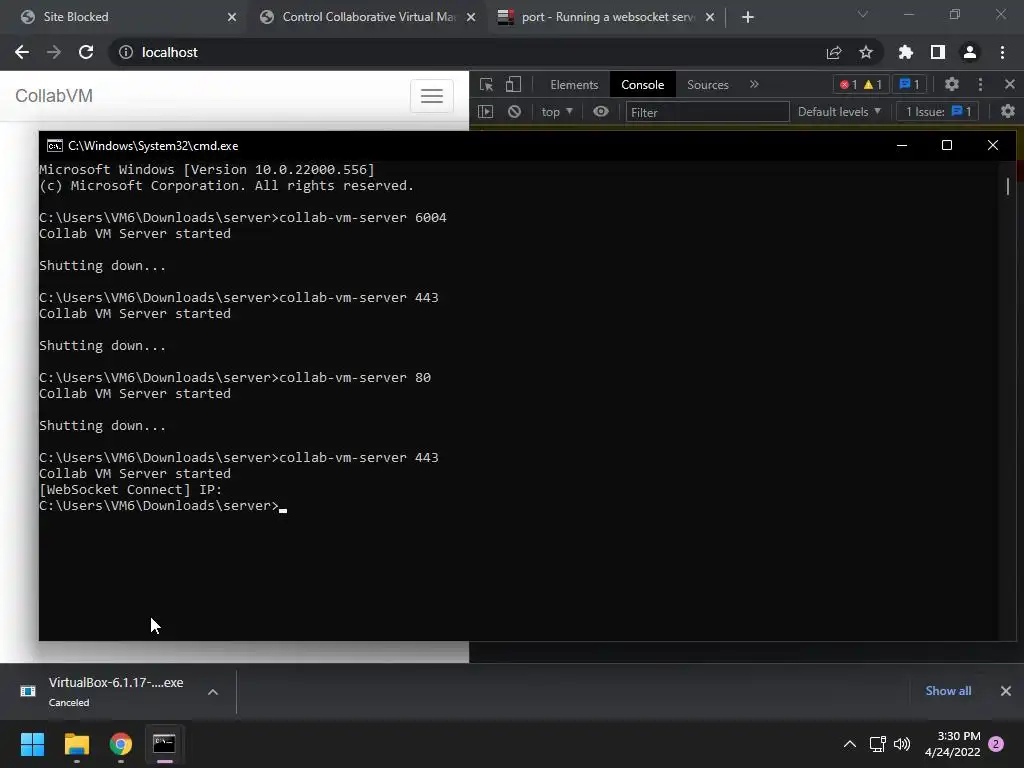Show all downloads

(x=948, y=691)
